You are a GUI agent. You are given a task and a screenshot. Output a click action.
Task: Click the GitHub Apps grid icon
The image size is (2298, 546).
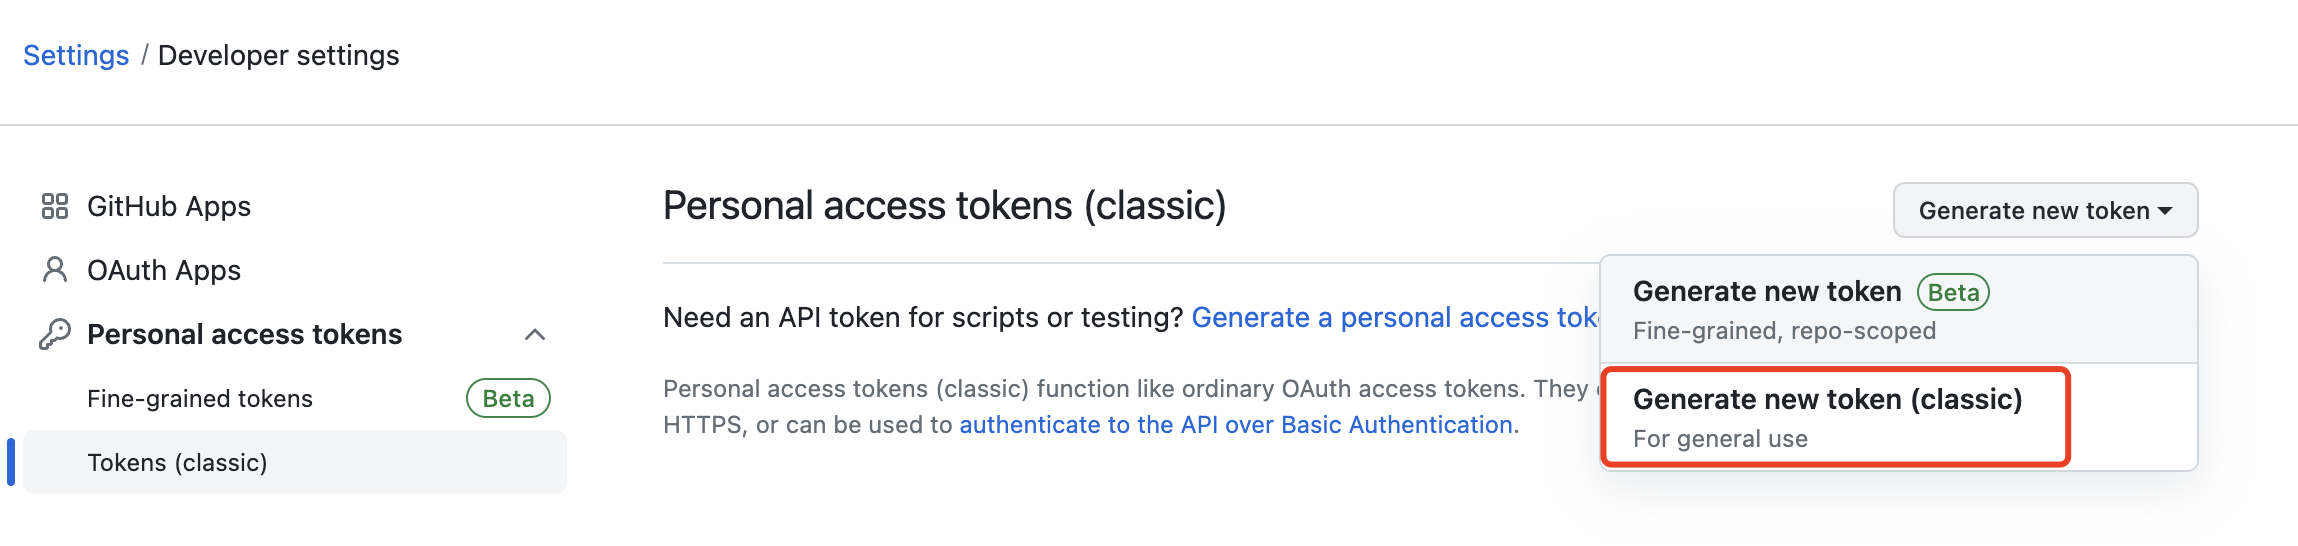(55, 206)
